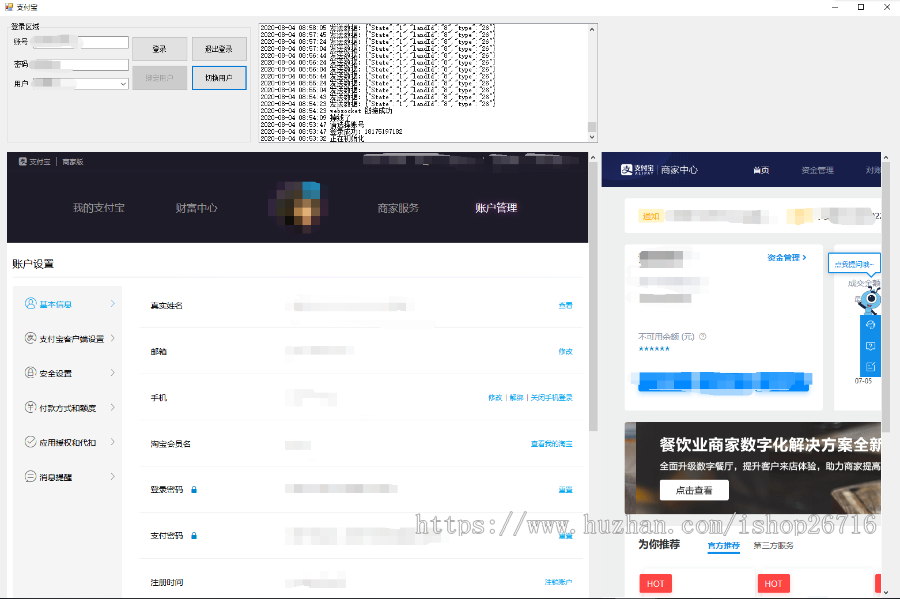The height and width of the screenshot is (599, 900).
Task: Click the 支付宝客户端设置 sidebar icon
Action: tap(30, 338)
